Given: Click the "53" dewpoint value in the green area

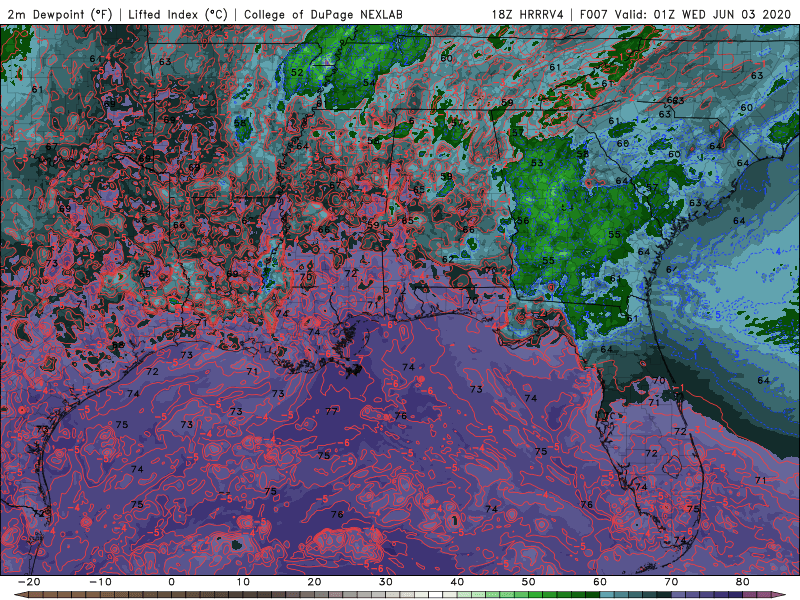Looking at the screenshot, I should click(537, 163).
